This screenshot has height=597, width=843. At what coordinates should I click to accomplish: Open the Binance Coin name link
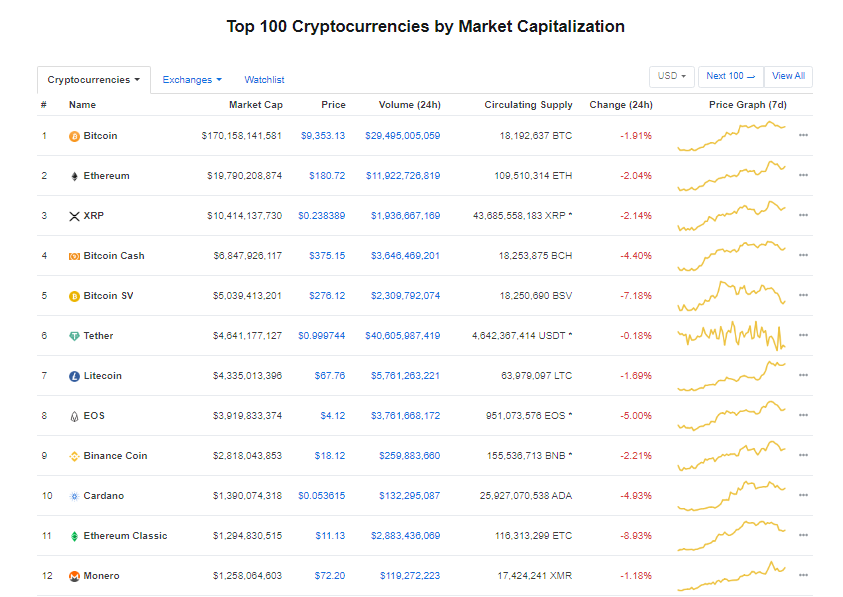[x=115, y=456]
